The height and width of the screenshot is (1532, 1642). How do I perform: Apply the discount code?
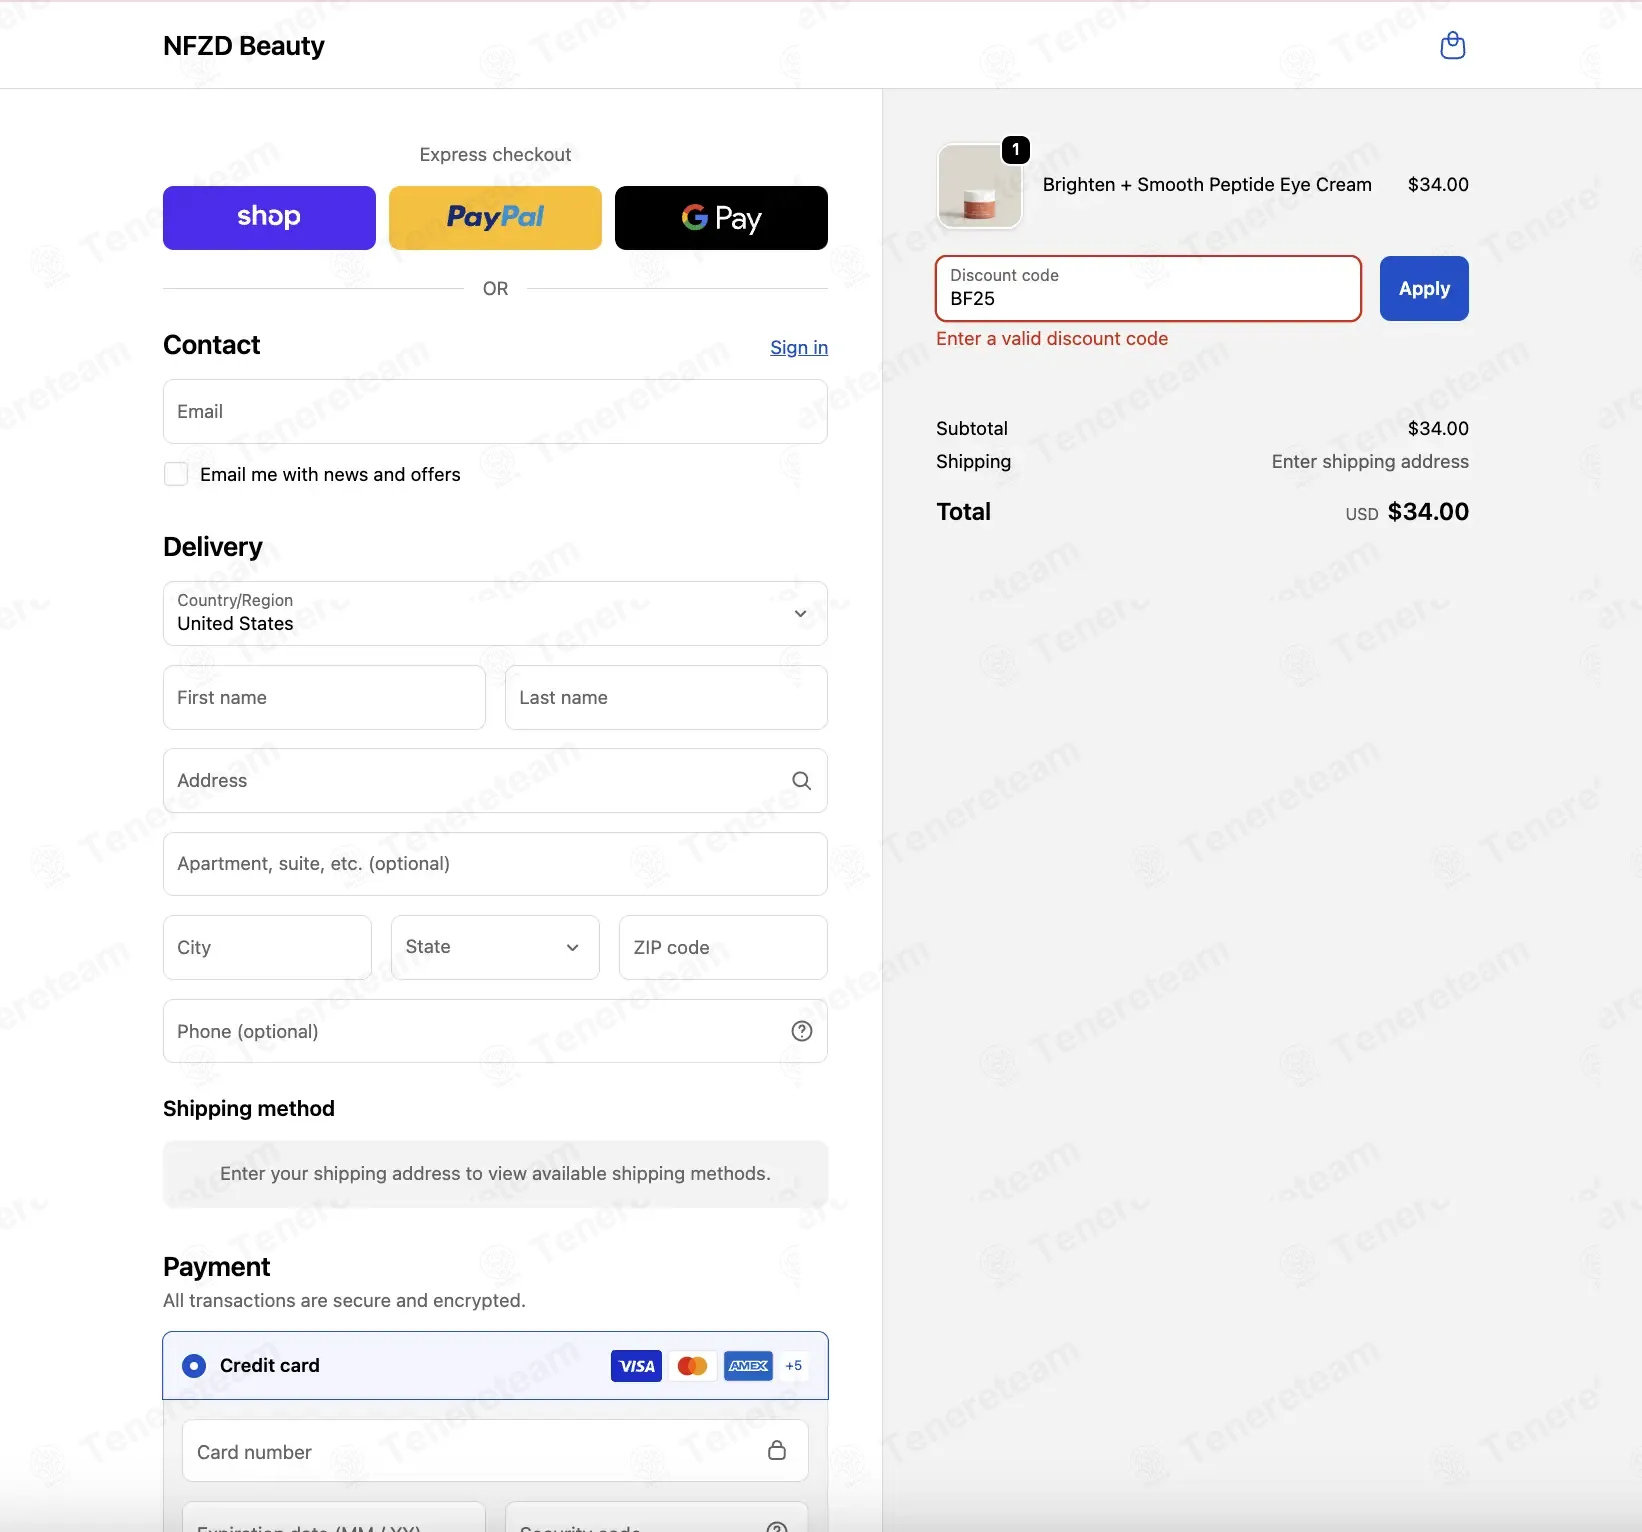(x=1424, y=289)
